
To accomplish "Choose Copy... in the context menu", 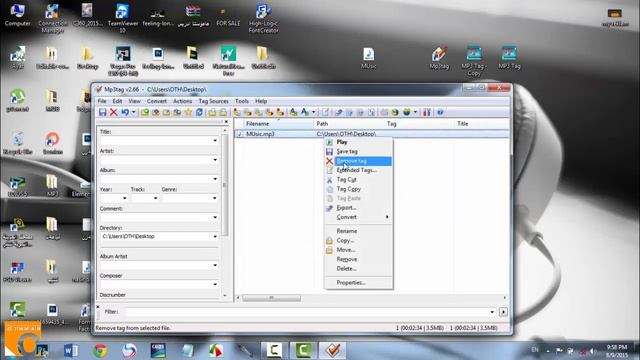I will pyautogui.click(x=358, y=240).
